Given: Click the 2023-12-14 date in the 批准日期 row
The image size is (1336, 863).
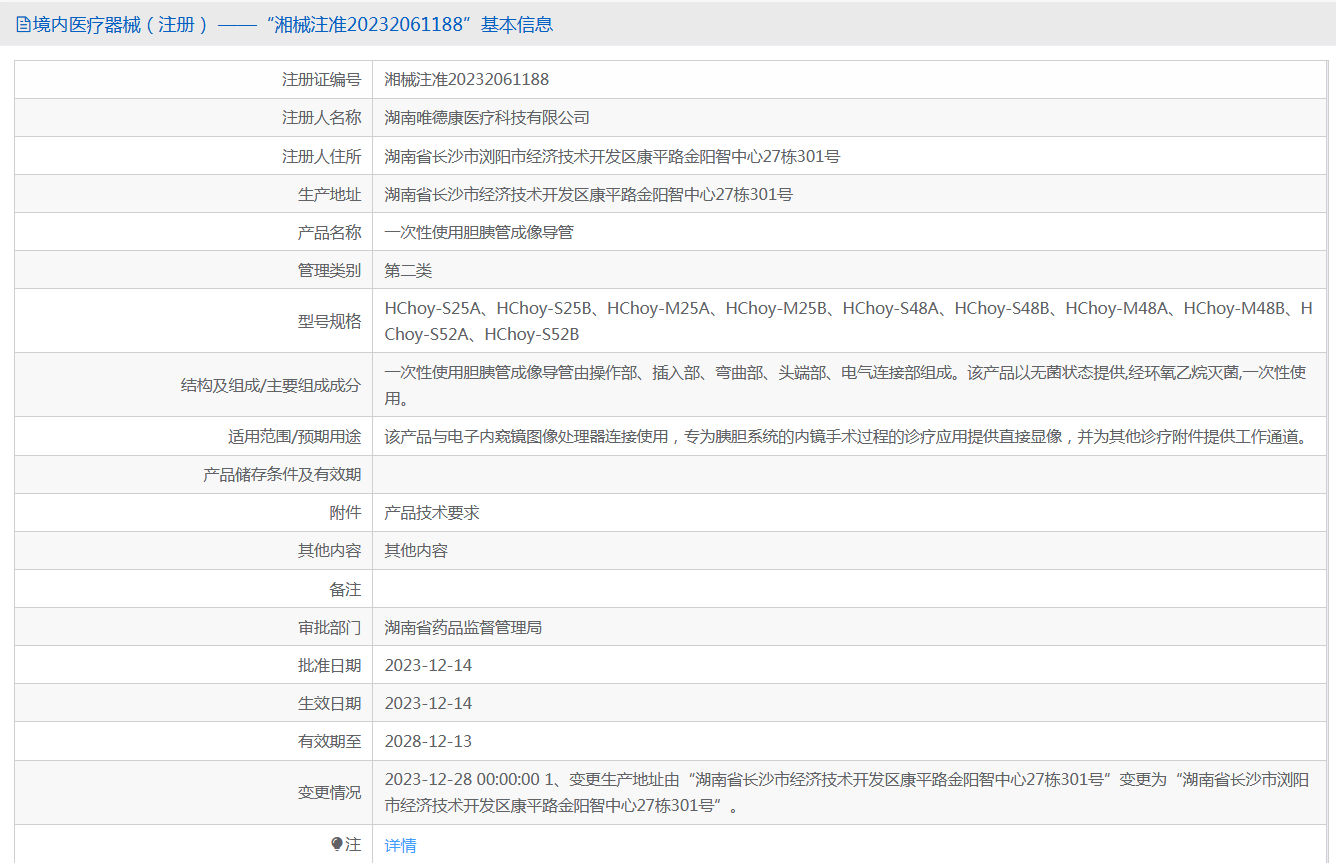Looking at the screenshot, I should [428, 666].
